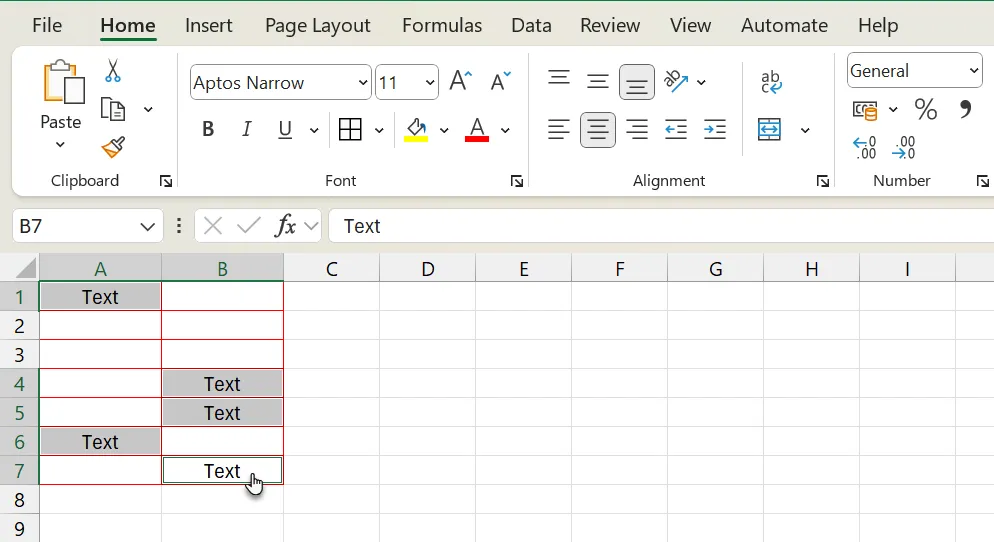Apply Comma Style format
The height and width of the screenshot is (542, 994).
point(965,110)
